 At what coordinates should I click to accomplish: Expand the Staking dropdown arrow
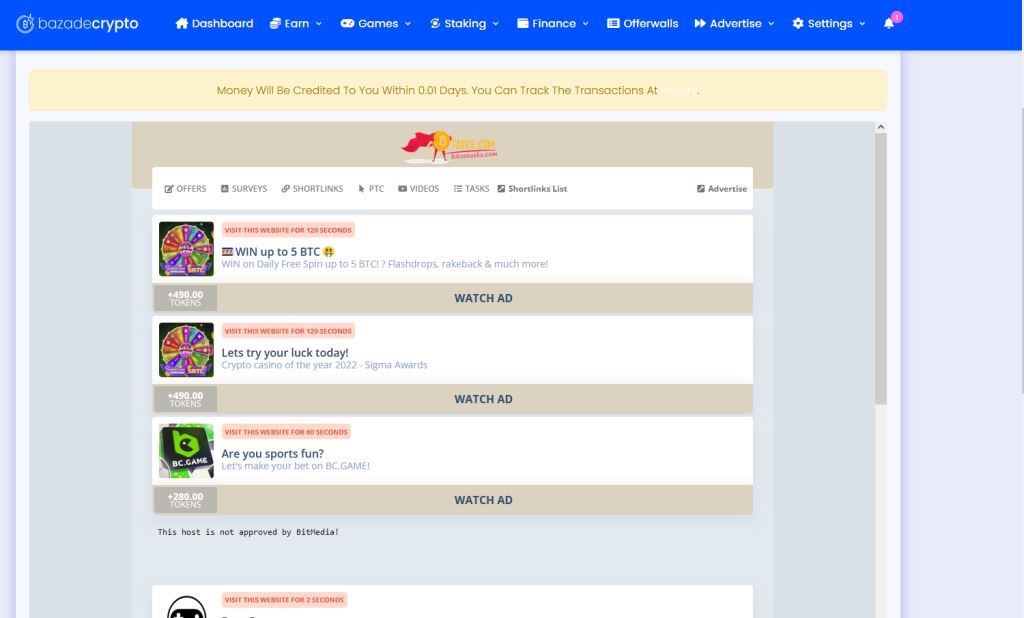496,24
